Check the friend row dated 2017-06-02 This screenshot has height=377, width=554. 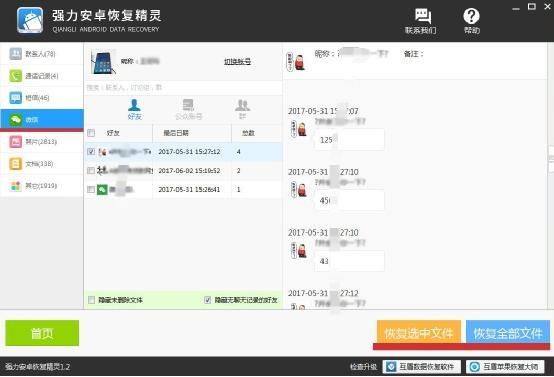tap(91, 170)
